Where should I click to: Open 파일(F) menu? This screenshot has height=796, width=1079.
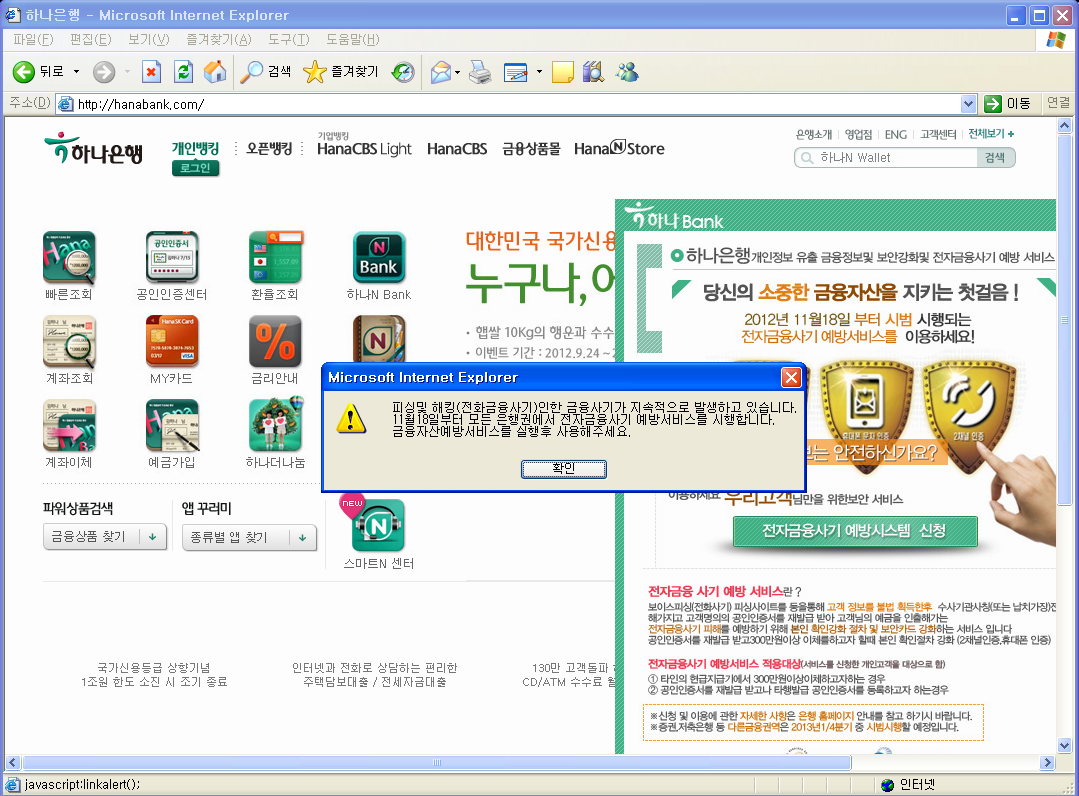(32, 39)
